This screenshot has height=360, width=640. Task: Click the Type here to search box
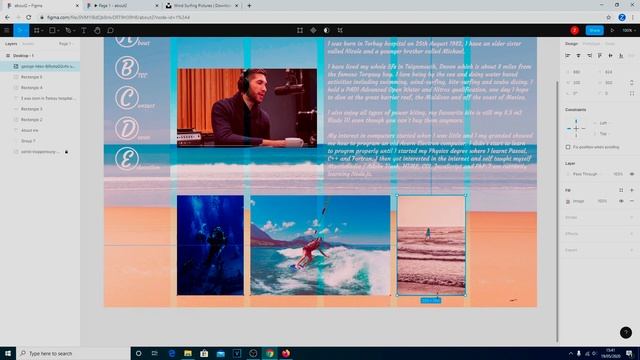73,353
